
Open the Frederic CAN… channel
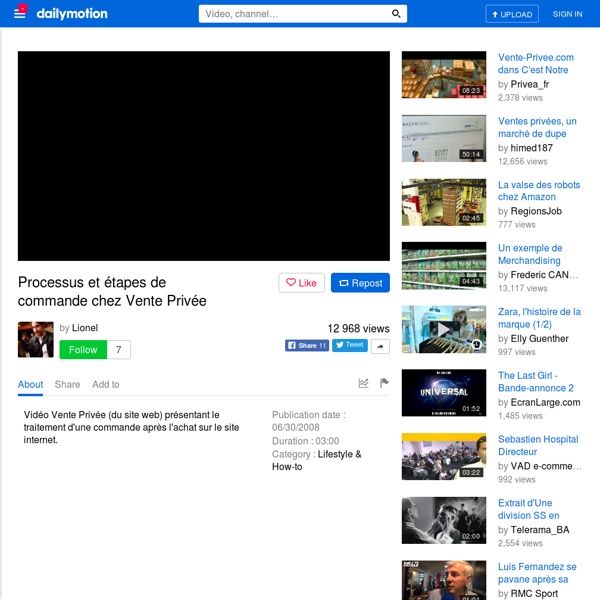pos(544,275)
